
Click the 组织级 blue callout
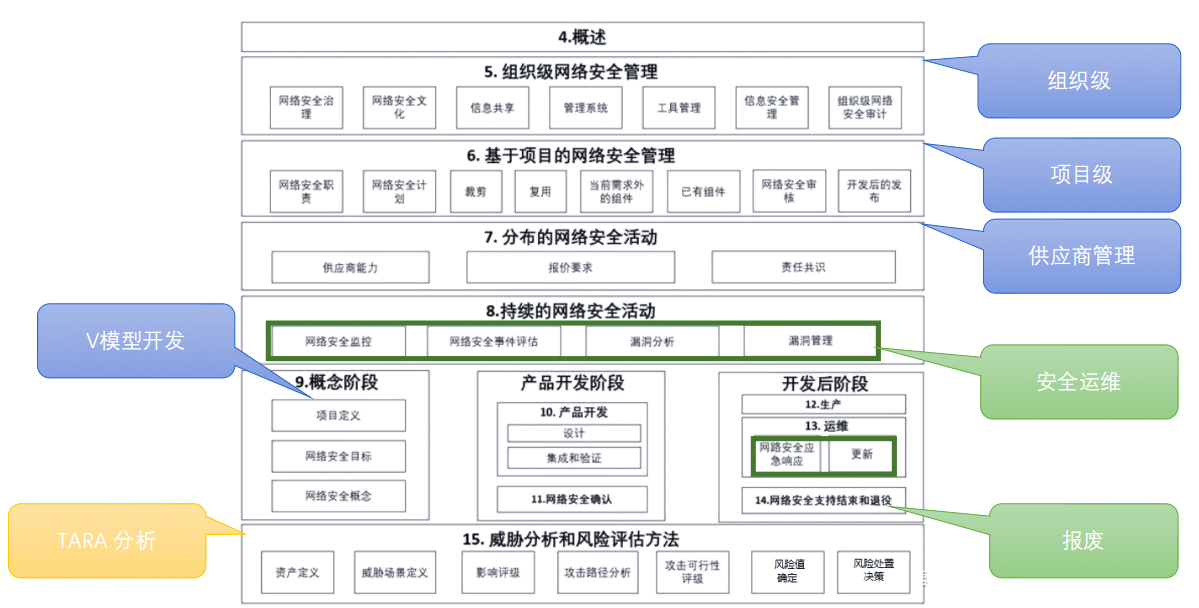pyautogui.click(x=1078, y=80)
